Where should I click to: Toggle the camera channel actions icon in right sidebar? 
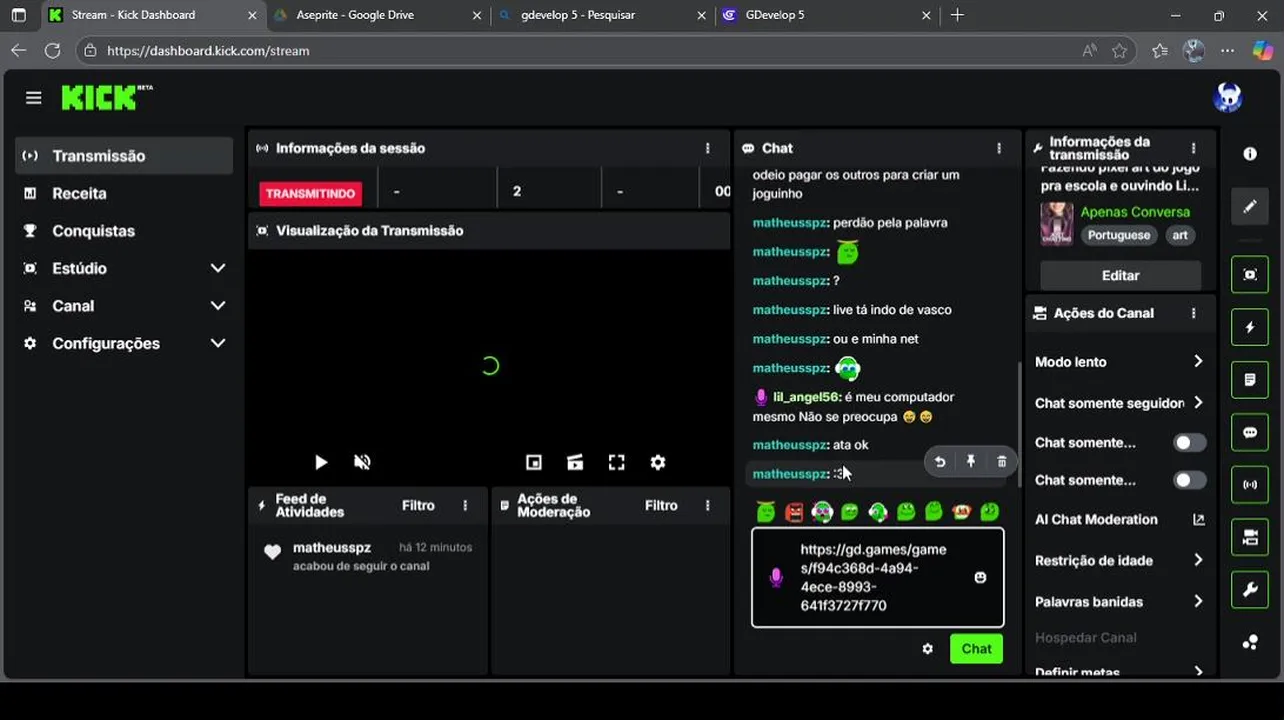coord(1250,537)
